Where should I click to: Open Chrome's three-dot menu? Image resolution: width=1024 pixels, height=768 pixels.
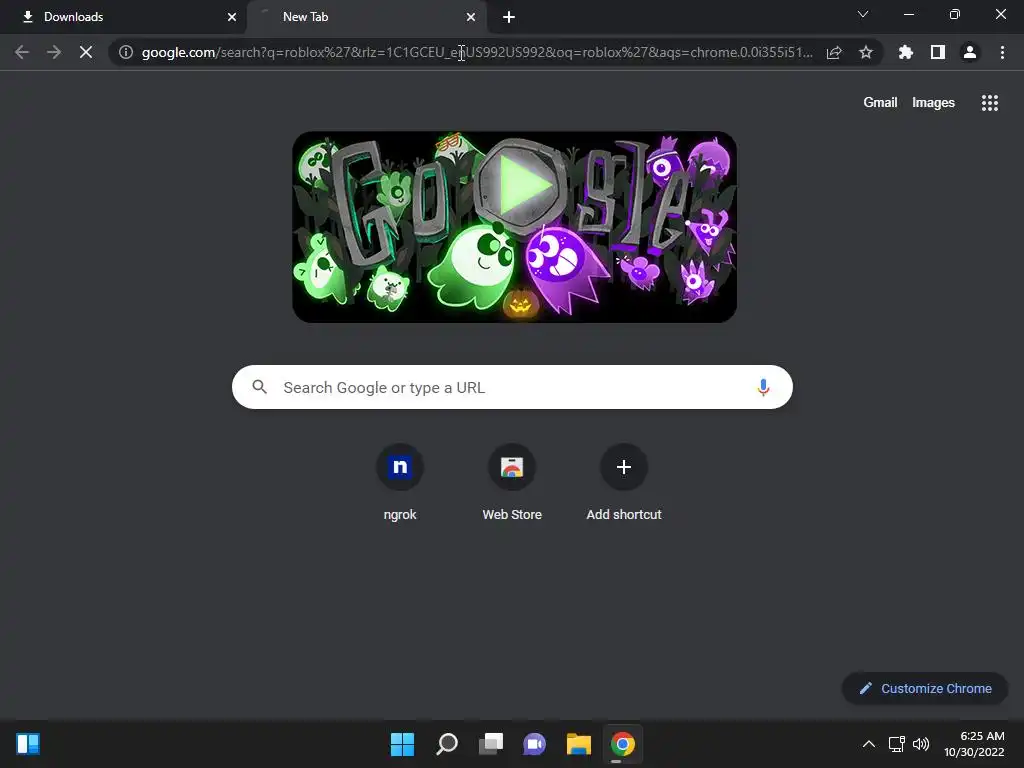(1002, 52)
